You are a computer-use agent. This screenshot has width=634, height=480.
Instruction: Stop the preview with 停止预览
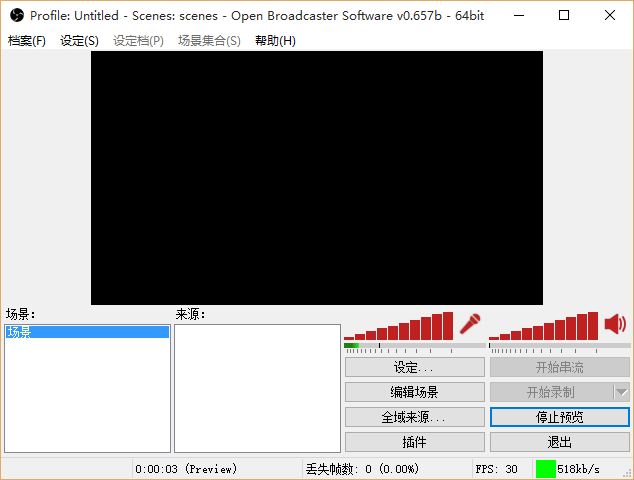[x=559, y=417]
